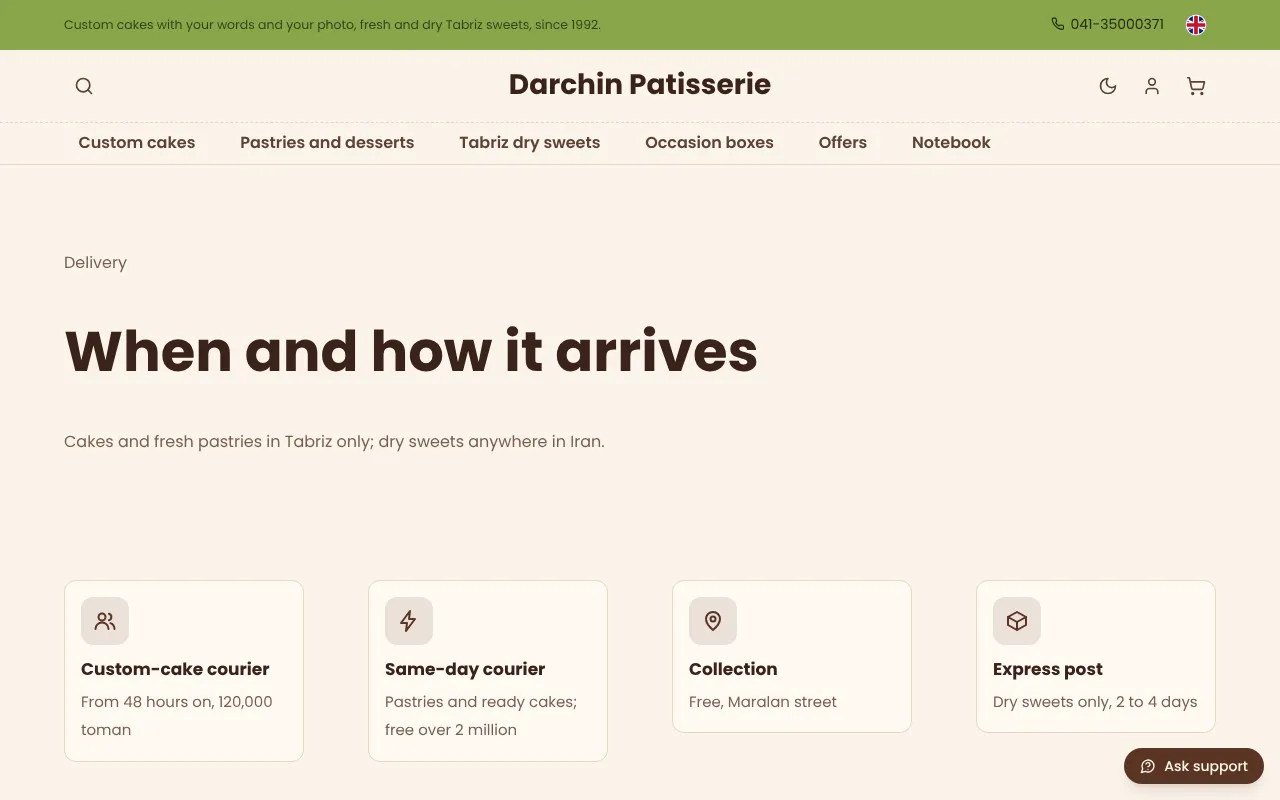Toggle dark mode moon icon

(x=1108, y=86)
